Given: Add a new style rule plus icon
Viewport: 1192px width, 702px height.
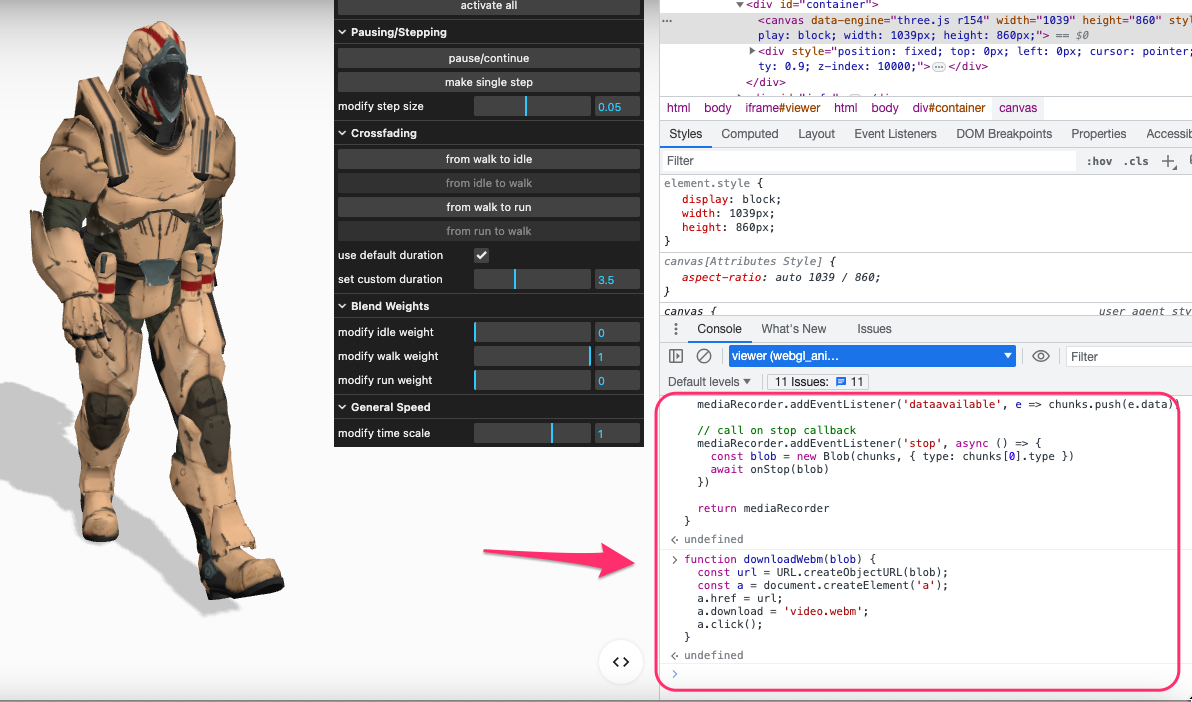Looking at the screenshot, I should [x=1168, y=161].
